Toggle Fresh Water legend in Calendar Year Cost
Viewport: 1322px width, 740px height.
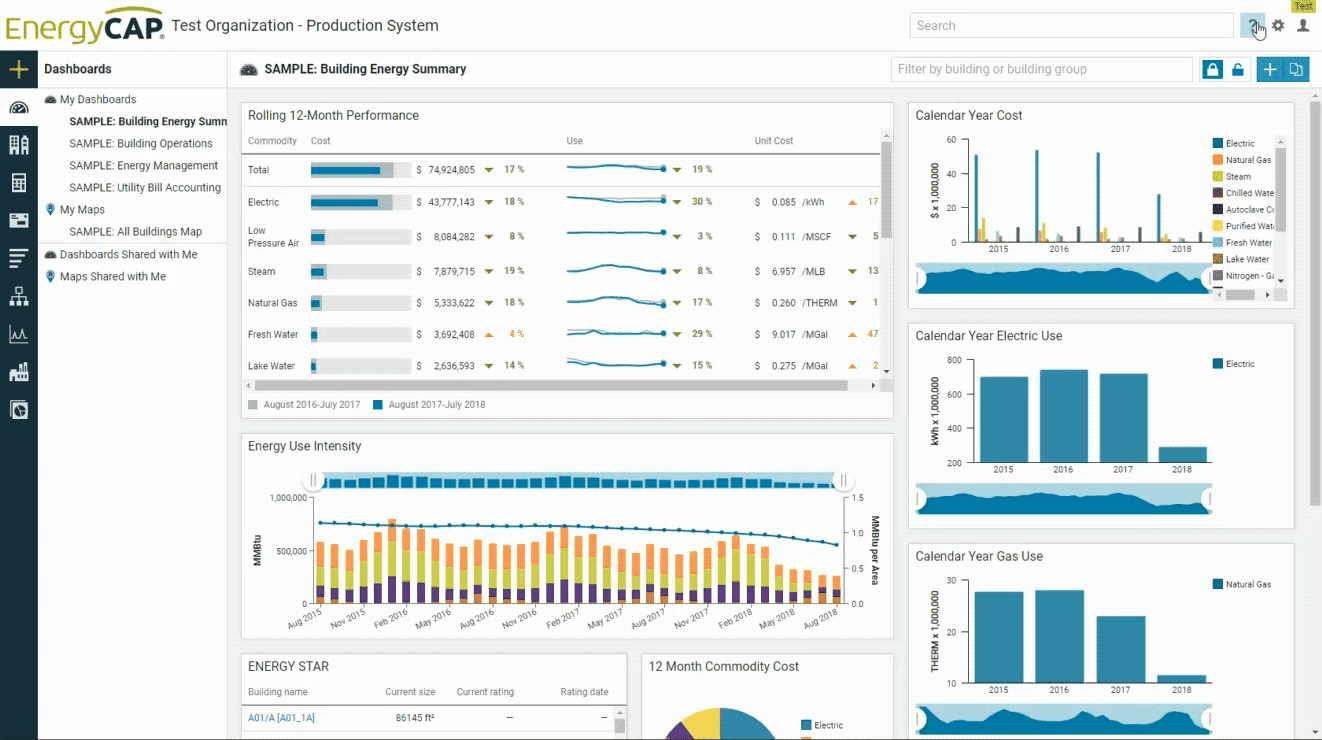[x=1241, y=242]
